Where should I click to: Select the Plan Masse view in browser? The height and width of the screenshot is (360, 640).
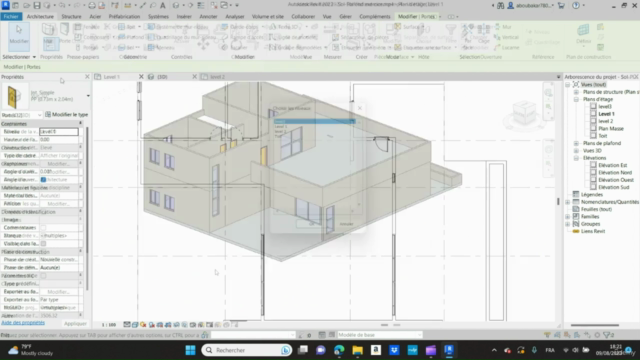pyautogui.click(x=611, y=129)
